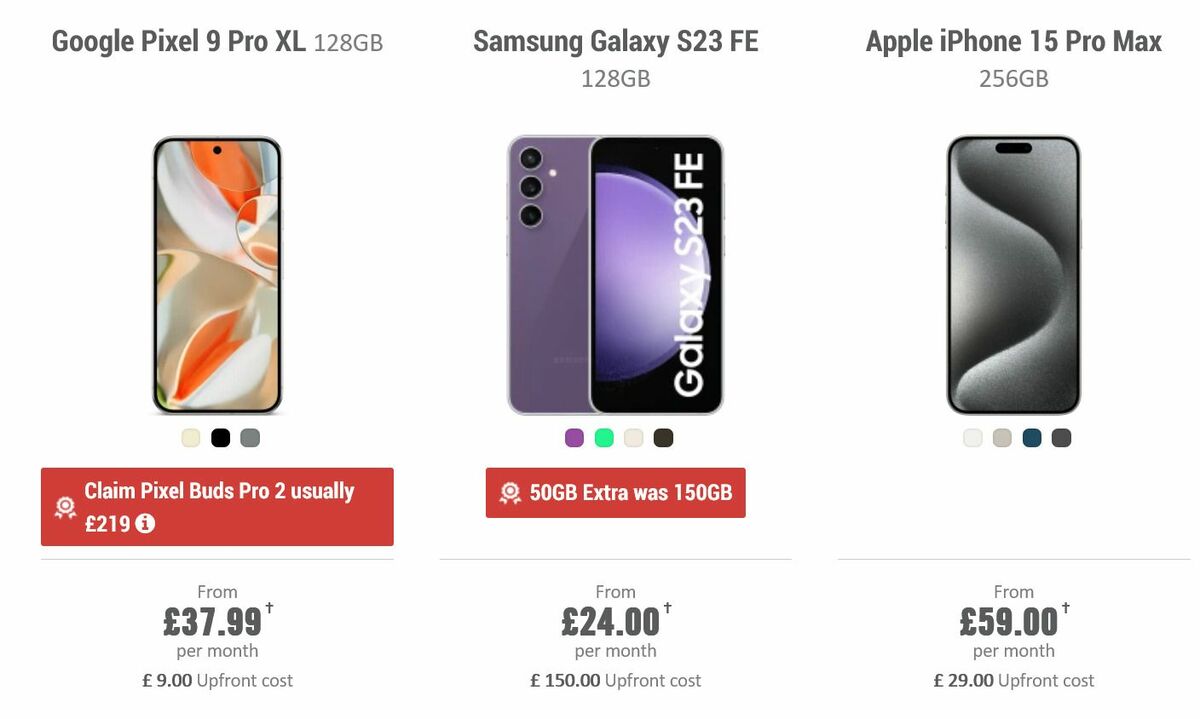Open the Apple iPhone 15 Pro Max product title
Image resolution: width=1200 pixels, height=719 pixels.
[x=1014, y=41]
